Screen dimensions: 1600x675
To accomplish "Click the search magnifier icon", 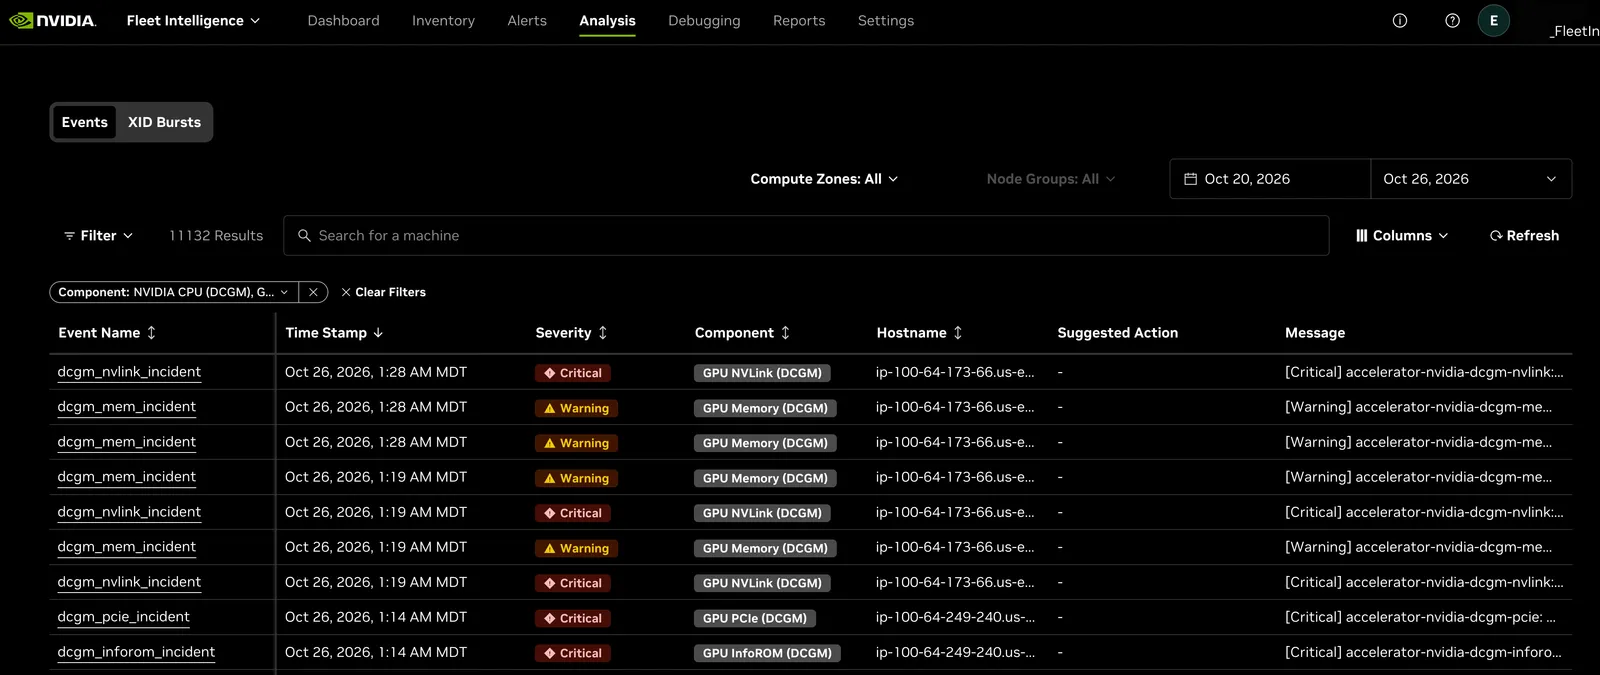I will (304, 236).
